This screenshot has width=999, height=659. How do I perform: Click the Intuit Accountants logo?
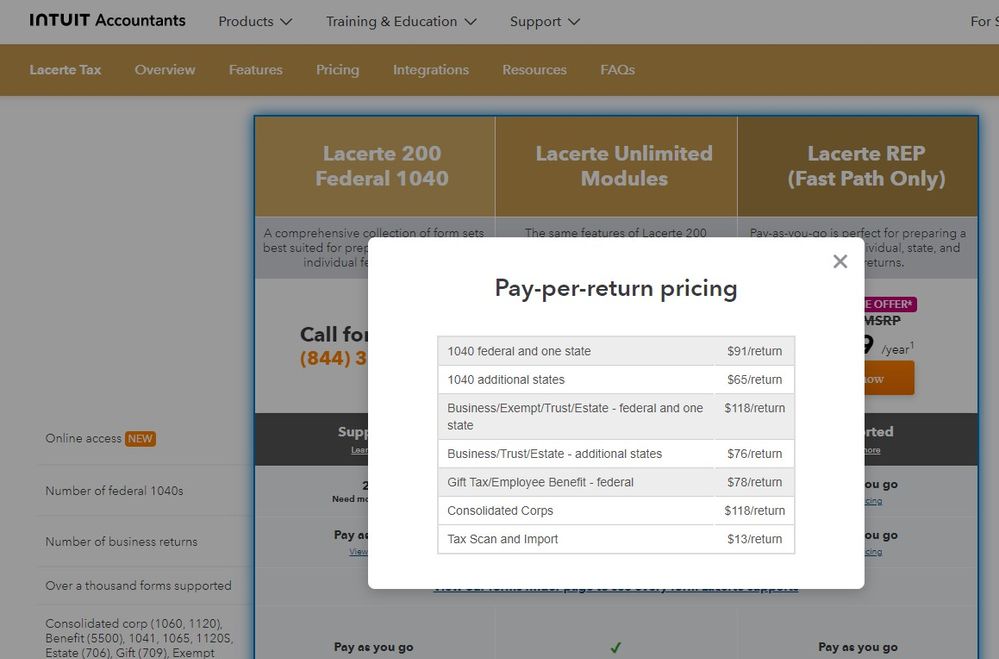pos(107,21)
